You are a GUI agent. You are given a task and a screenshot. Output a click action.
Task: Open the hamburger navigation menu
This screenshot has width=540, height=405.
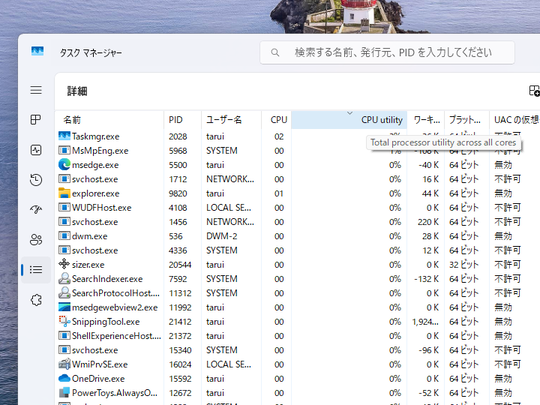pos(36,90)
